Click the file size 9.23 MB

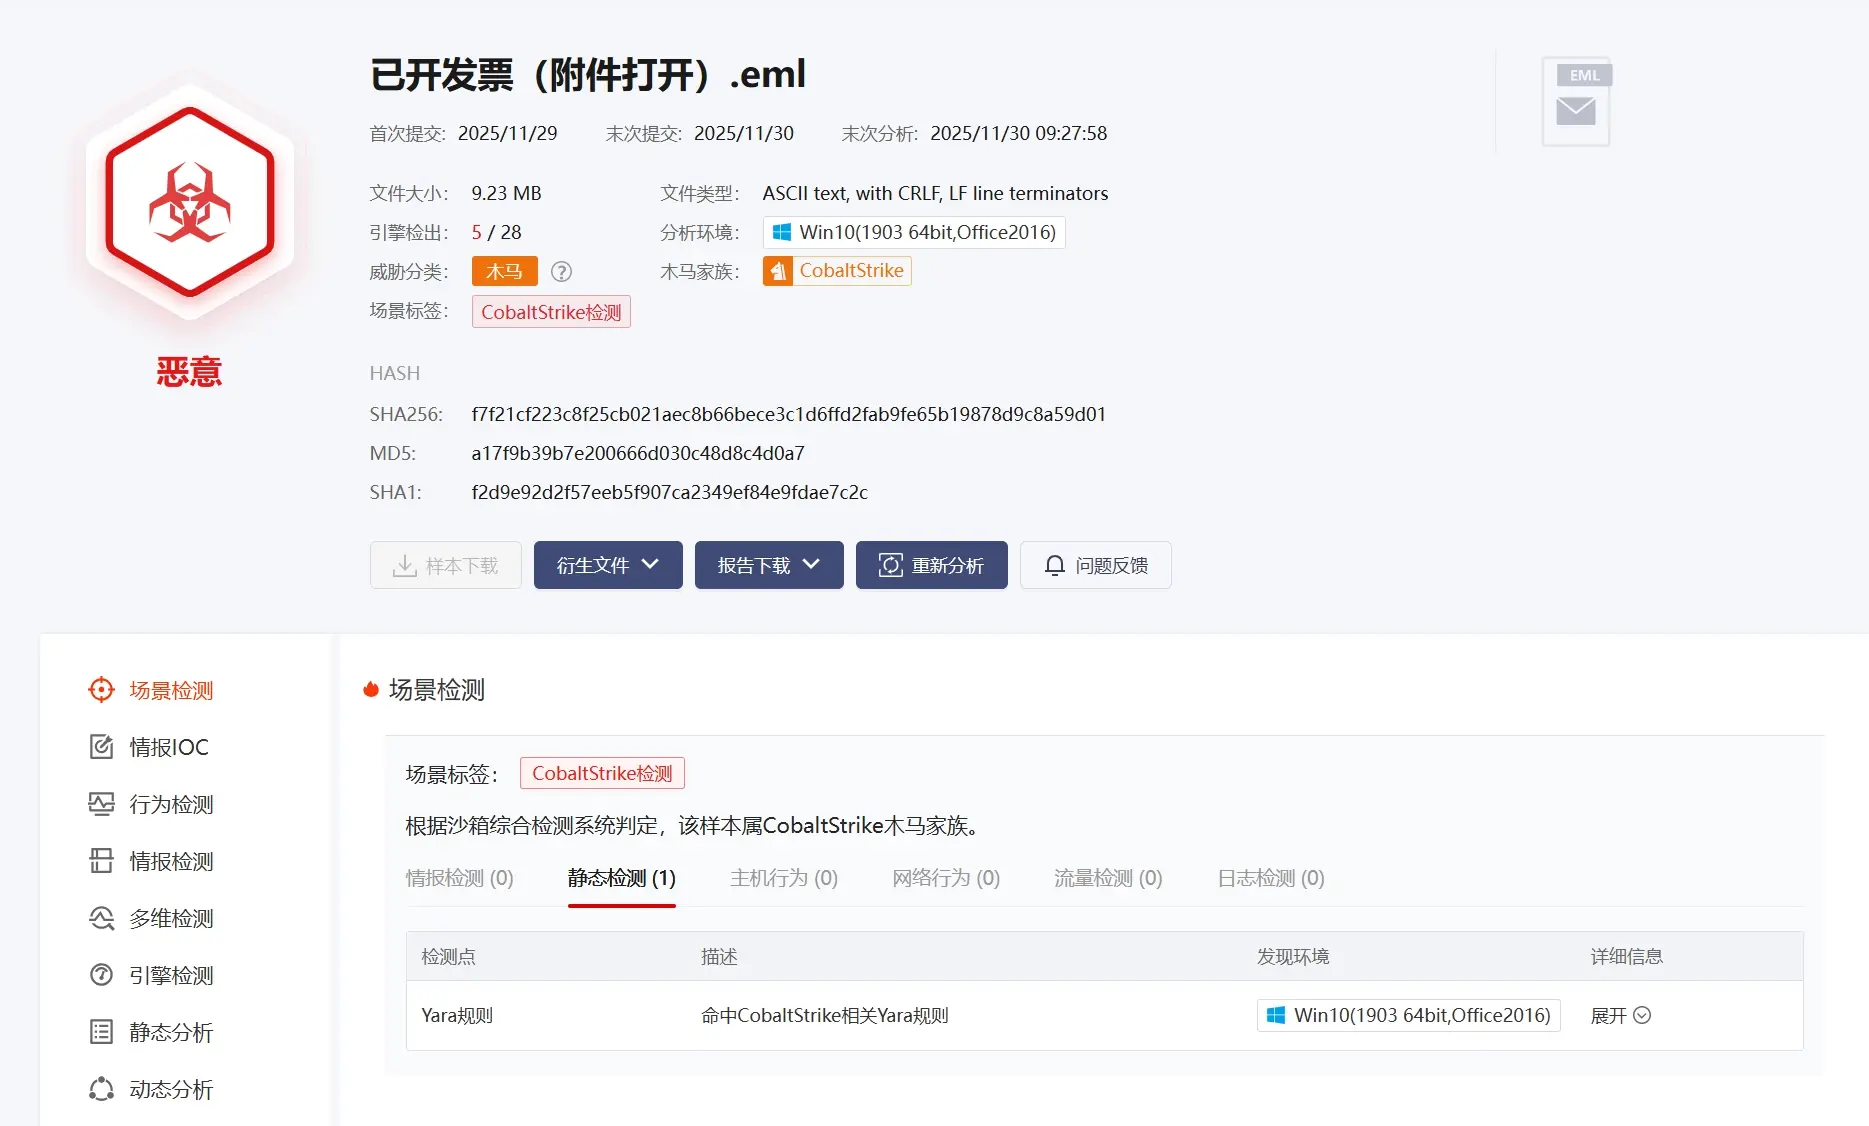coord(506,193)
